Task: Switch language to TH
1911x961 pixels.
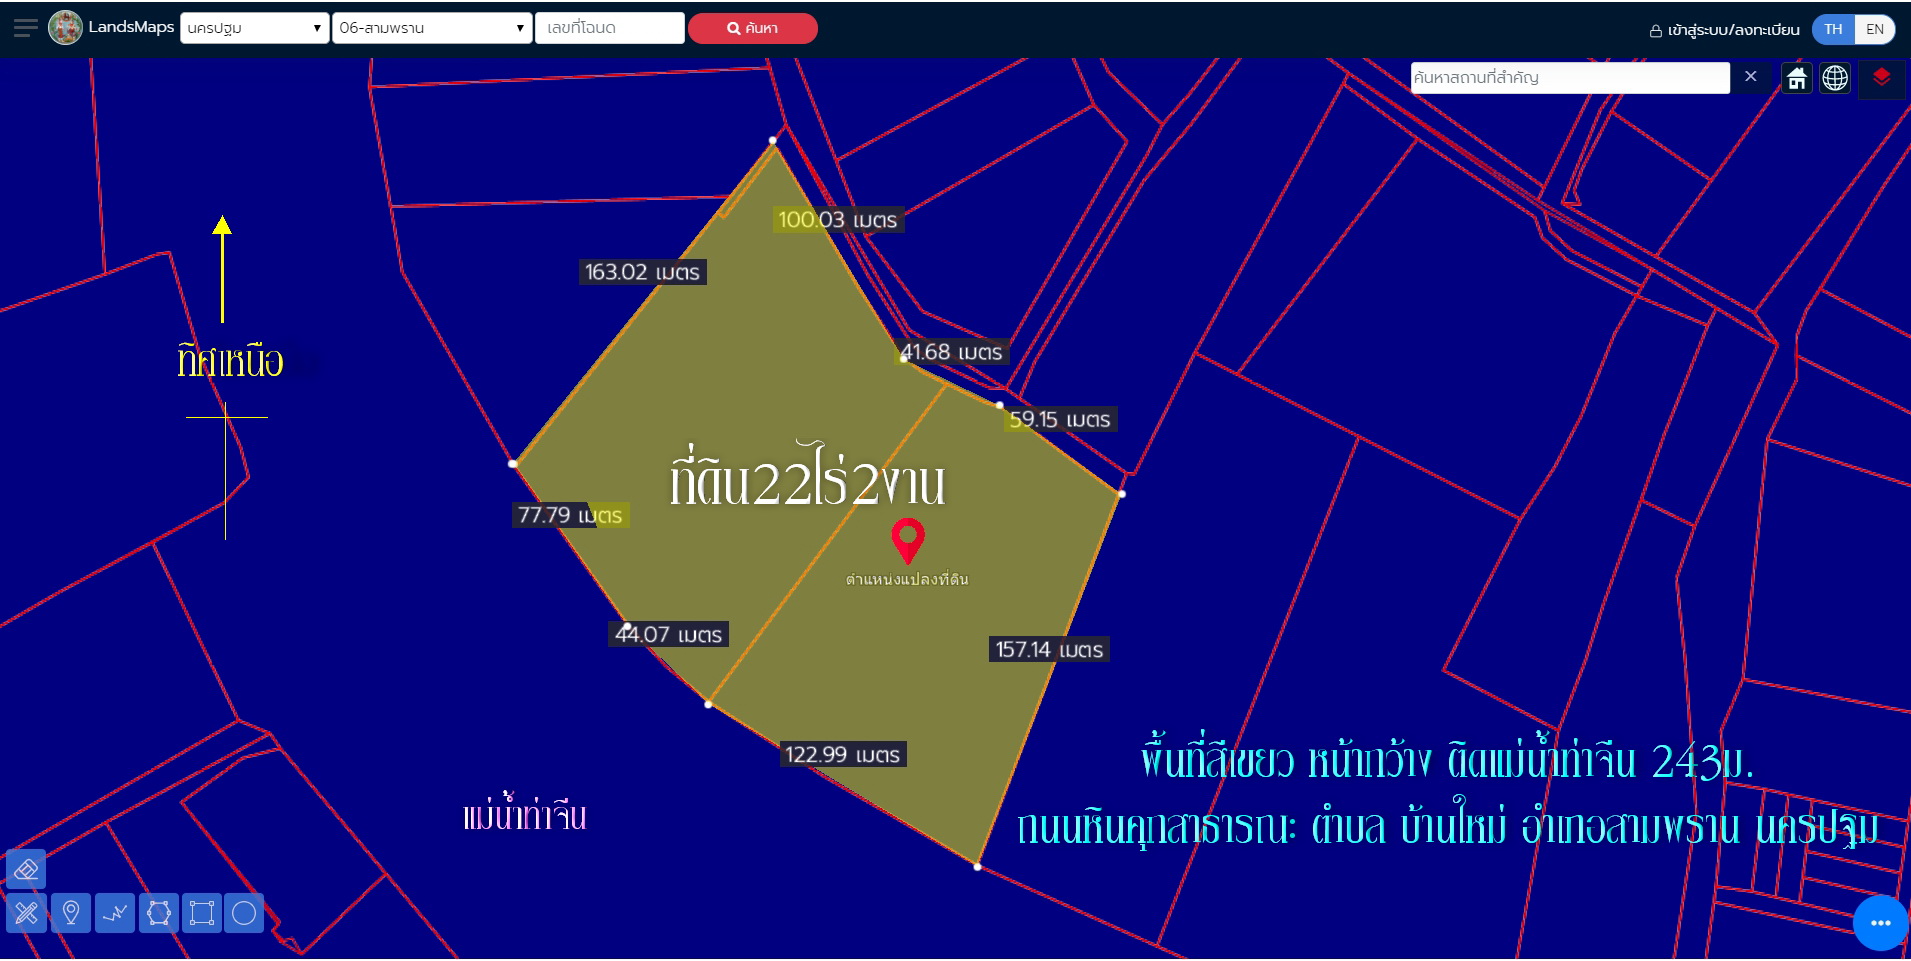Action: click(x=1833, y=29)
